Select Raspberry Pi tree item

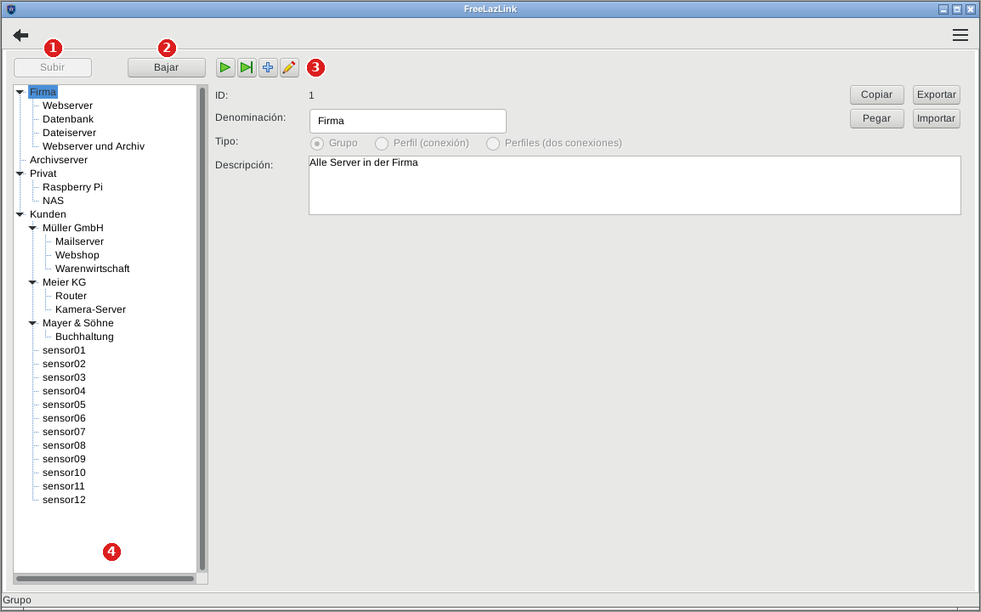tap(73, 187)
